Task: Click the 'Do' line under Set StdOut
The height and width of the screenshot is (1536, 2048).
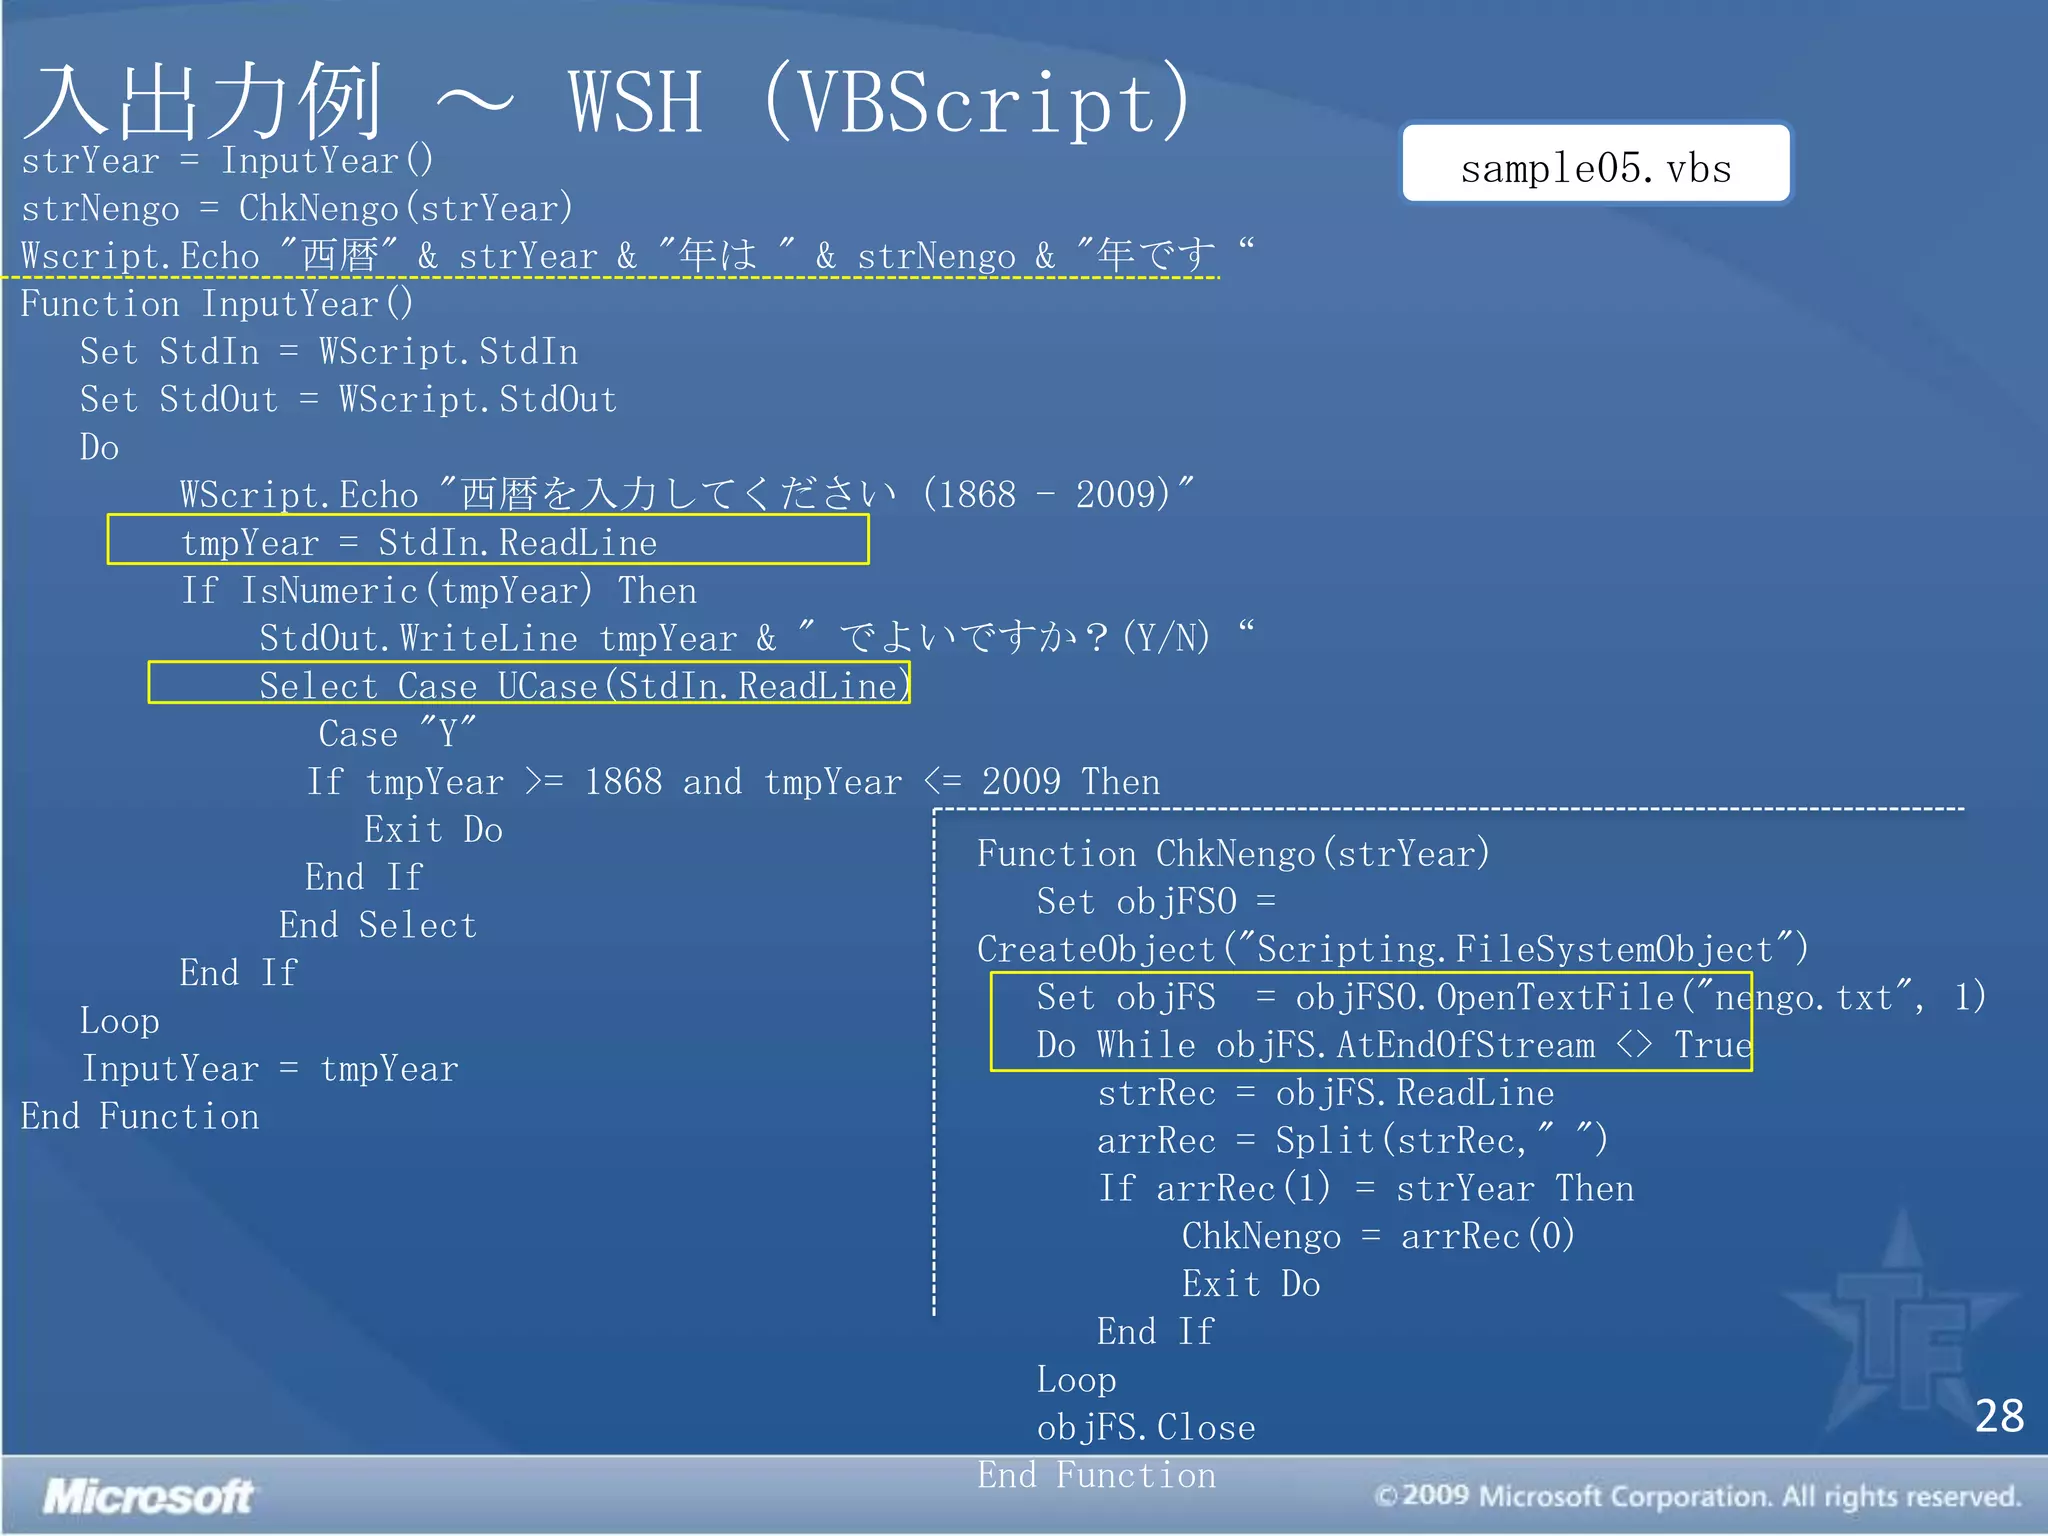Action: [100, 447]
